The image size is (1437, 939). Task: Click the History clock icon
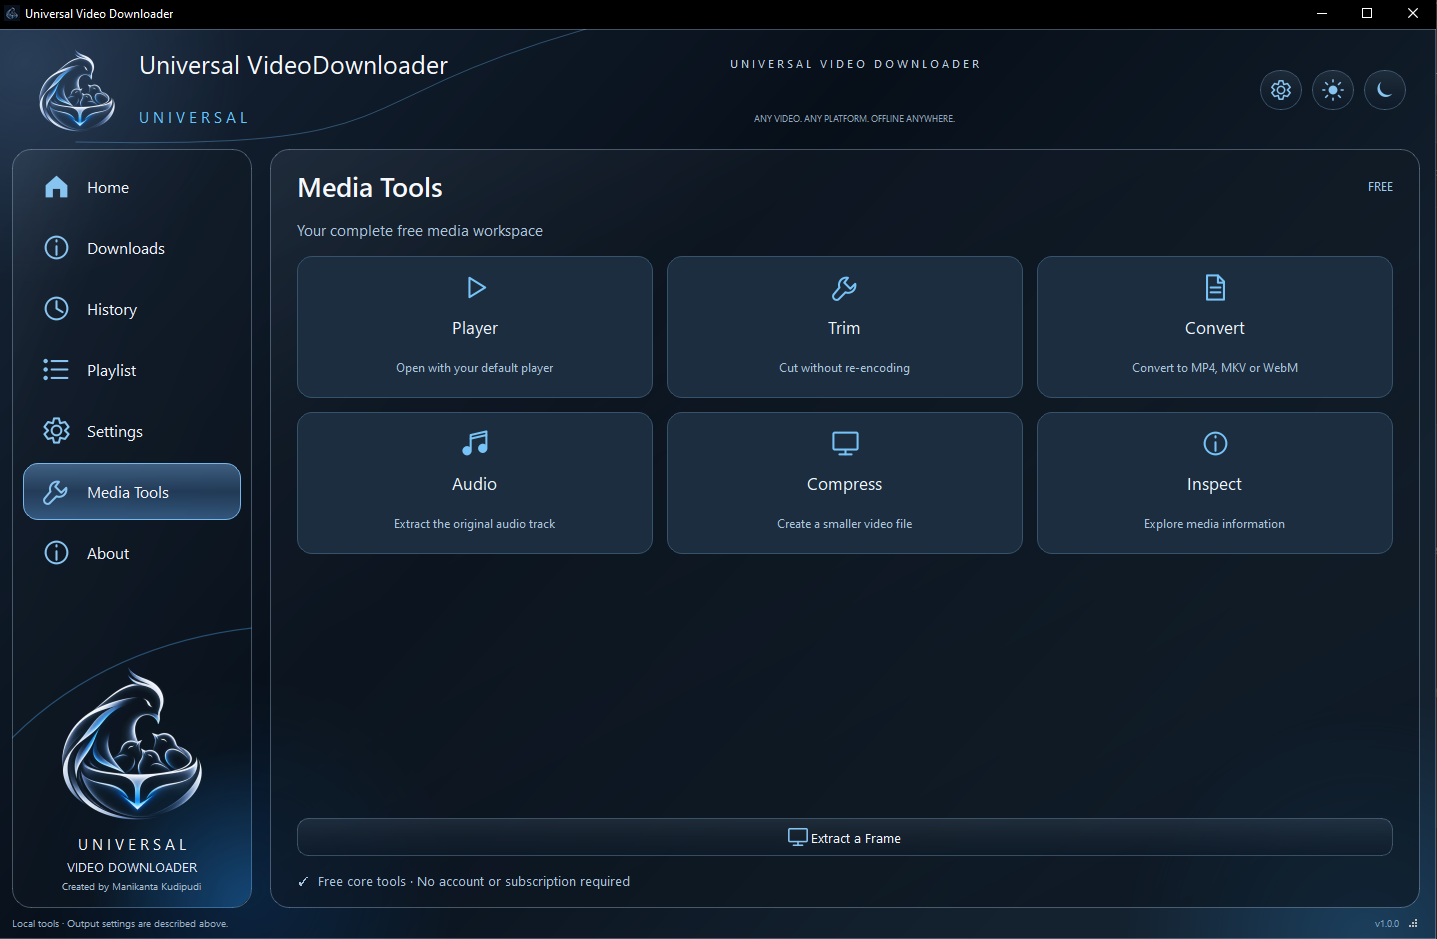(57, 309)
